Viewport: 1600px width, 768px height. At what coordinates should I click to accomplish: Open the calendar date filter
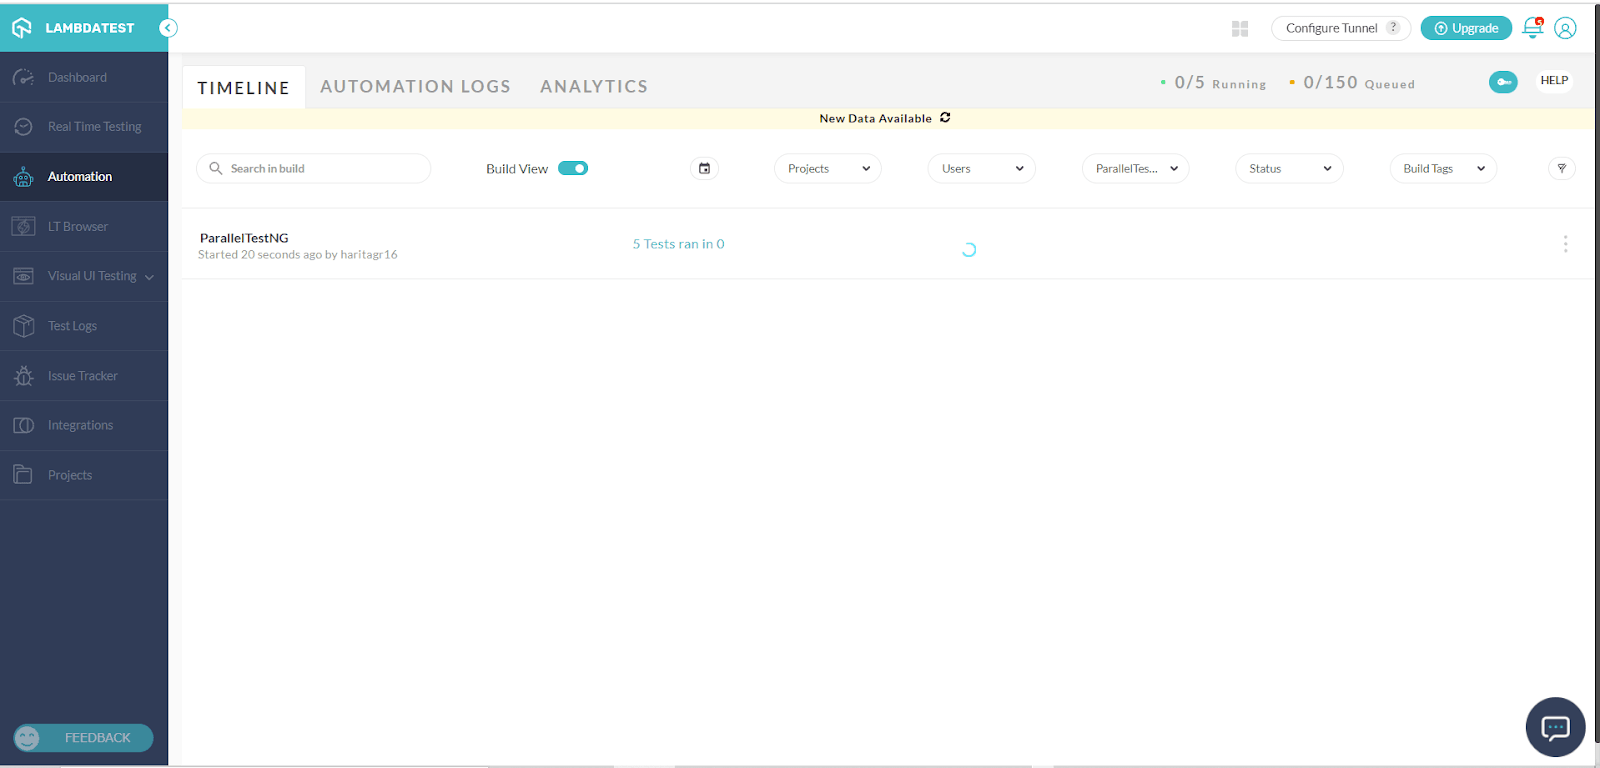point(704,169)
